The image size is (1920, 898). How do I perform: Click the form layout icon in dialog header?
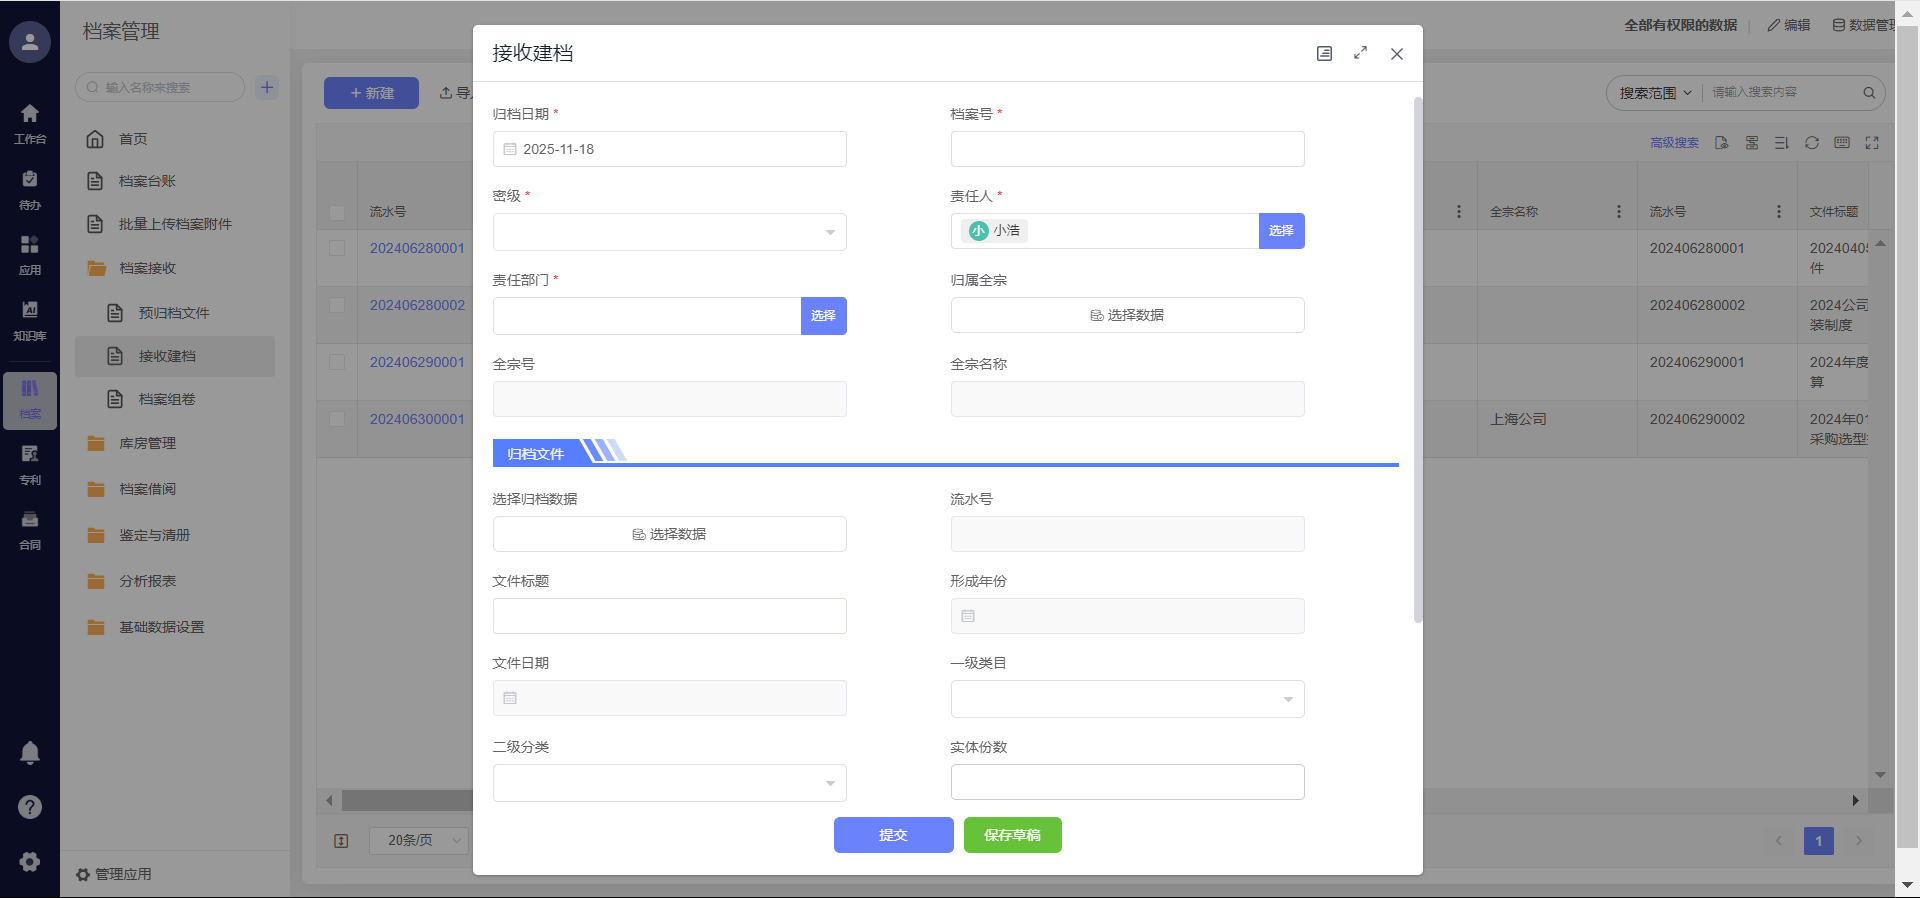[1324, 53]
